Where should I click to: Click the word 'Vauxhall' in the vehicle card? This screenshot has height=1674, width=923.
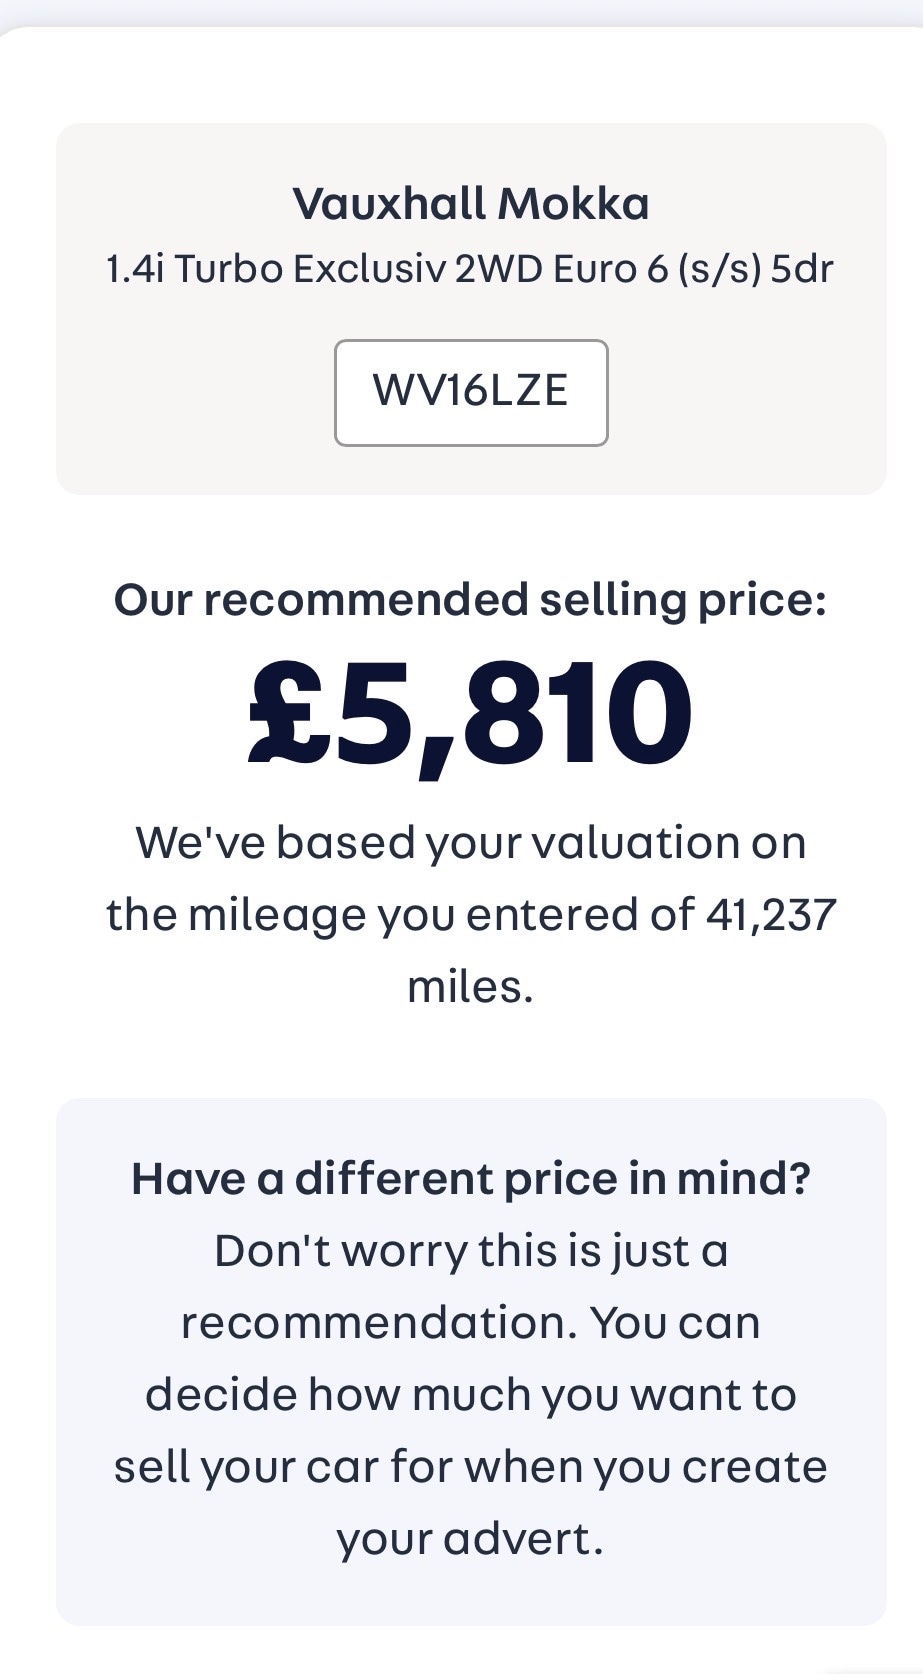(390, 204)
